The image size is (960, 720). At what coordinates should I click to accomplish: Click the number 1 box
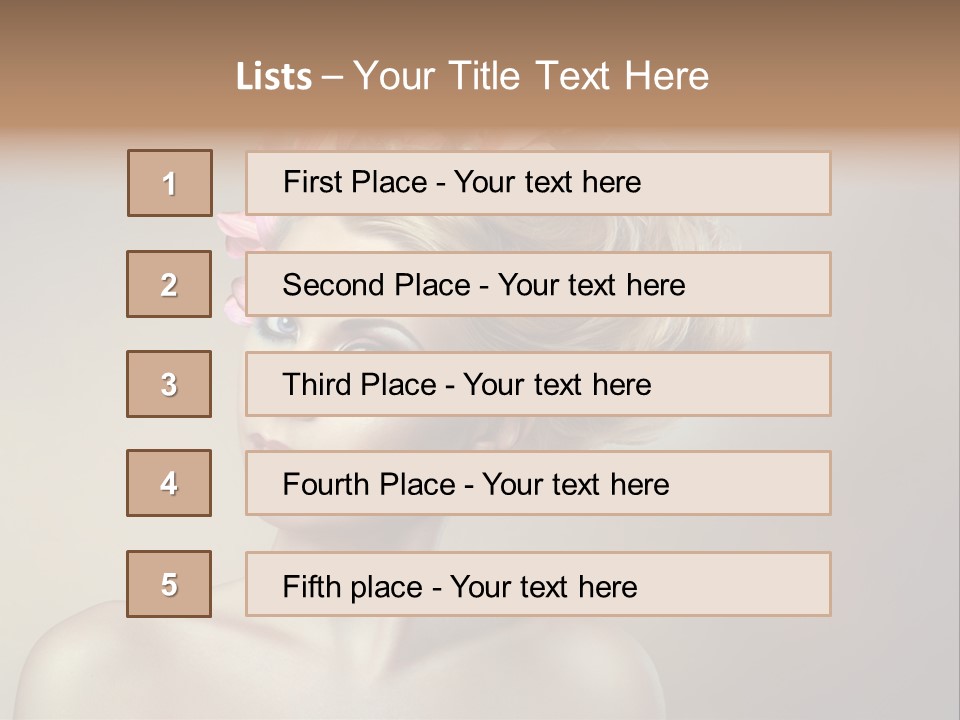(170, 183)
